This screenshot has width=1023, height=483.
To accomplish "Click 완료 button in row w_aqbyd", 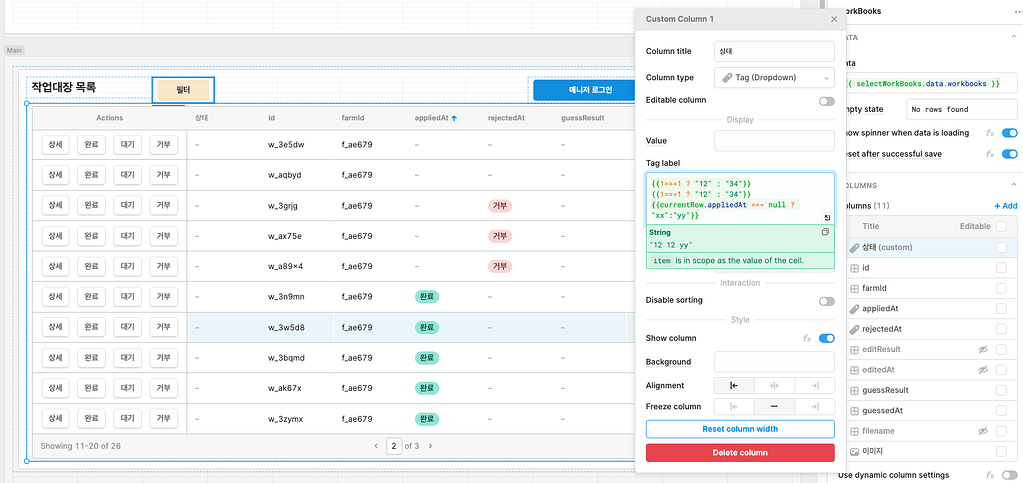I will (91, 175).
